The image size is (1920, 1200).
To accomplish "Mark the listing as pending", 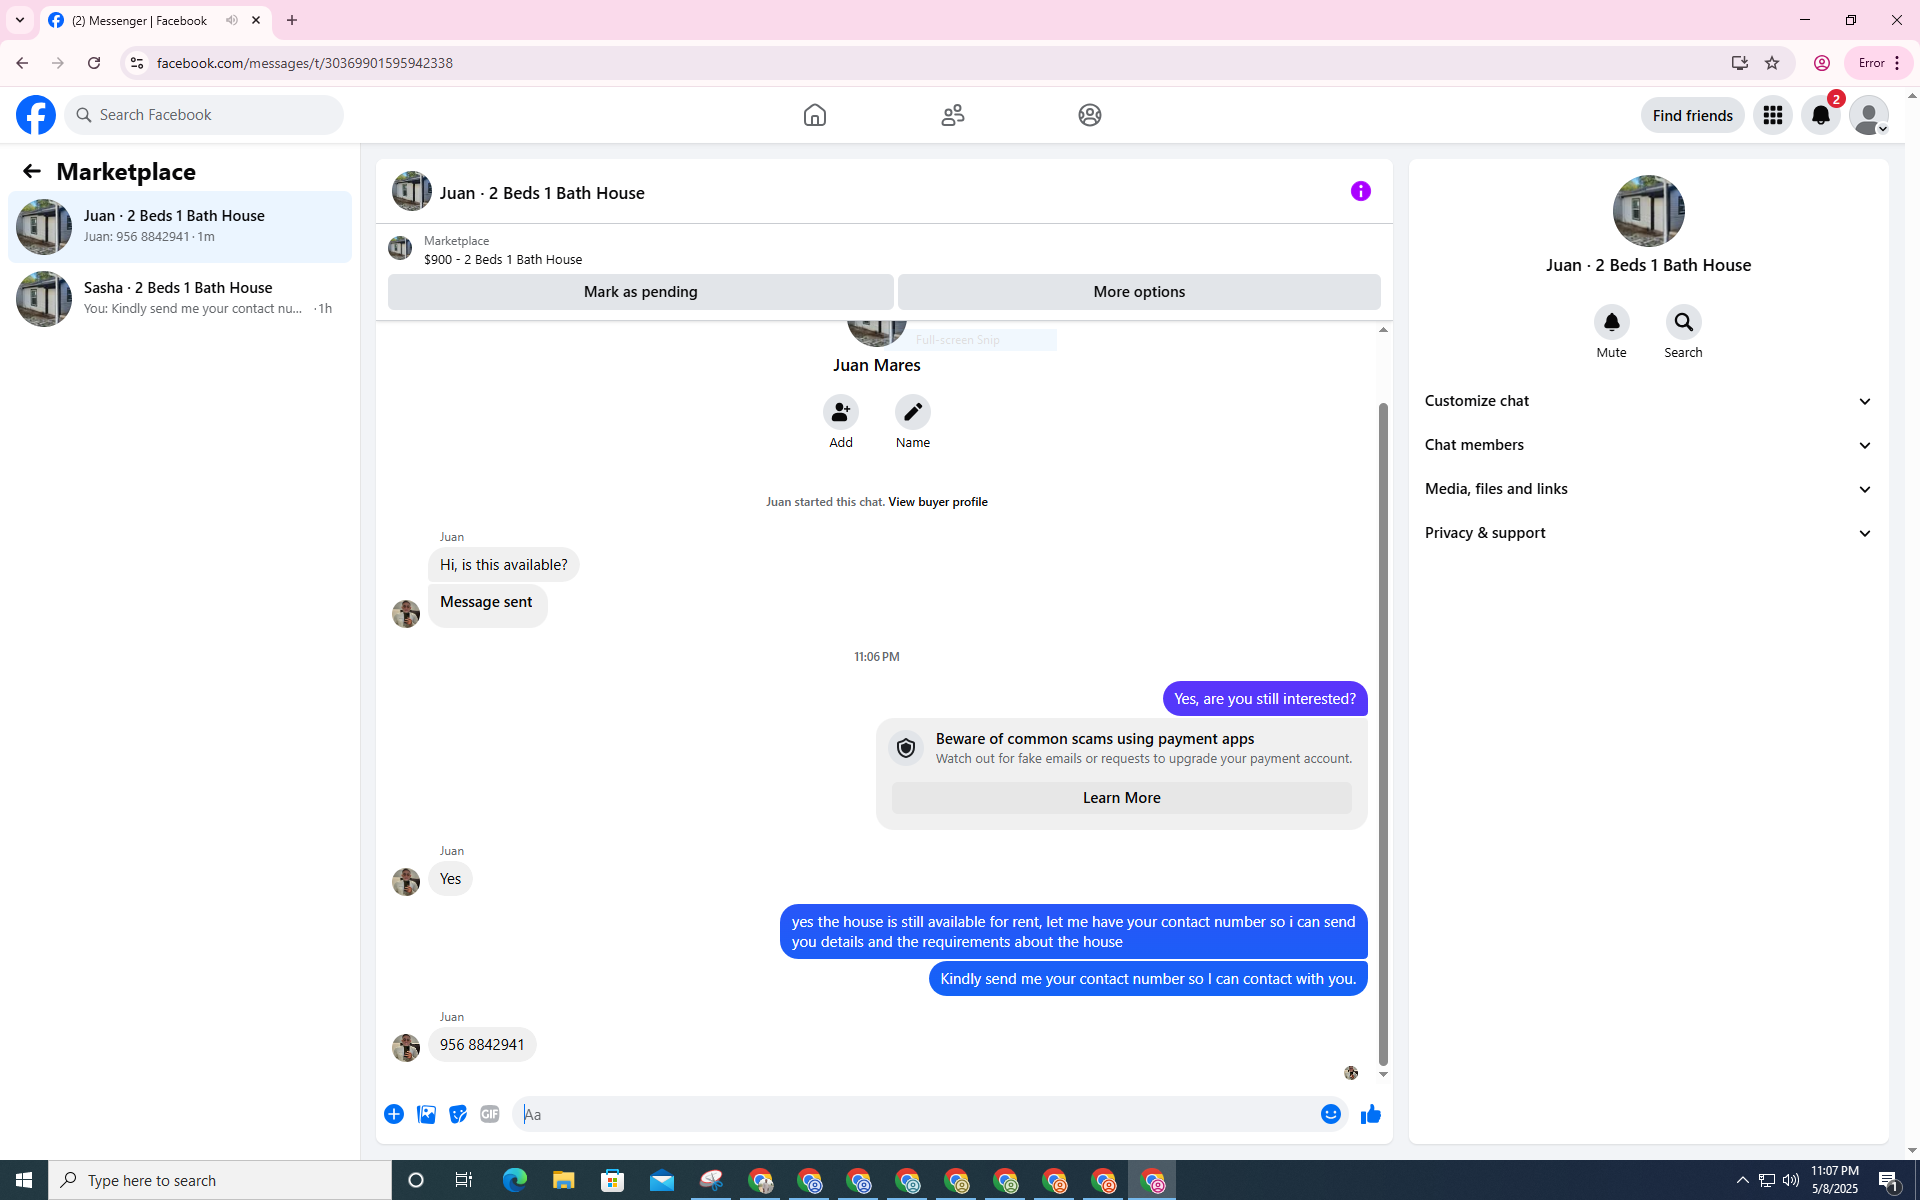I will [641, 292].
